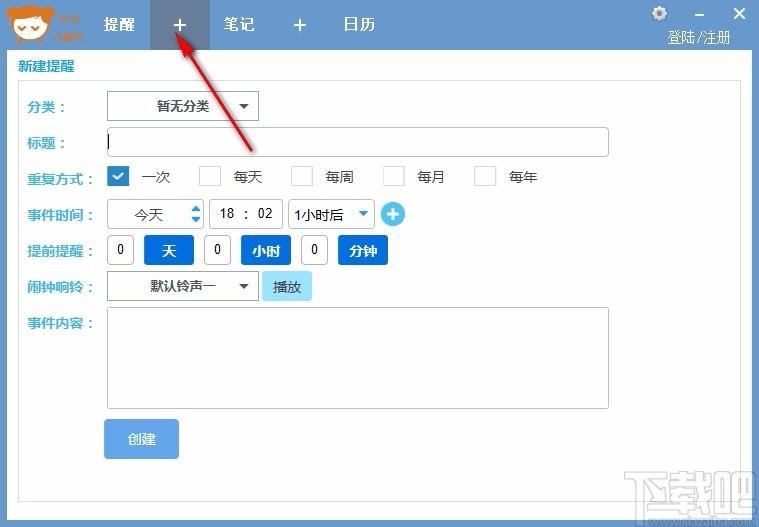Image resolution: width=759 pixels, height=527 pixels.
Task: Click the 天 advance unit button
Action: pos(169,250)
